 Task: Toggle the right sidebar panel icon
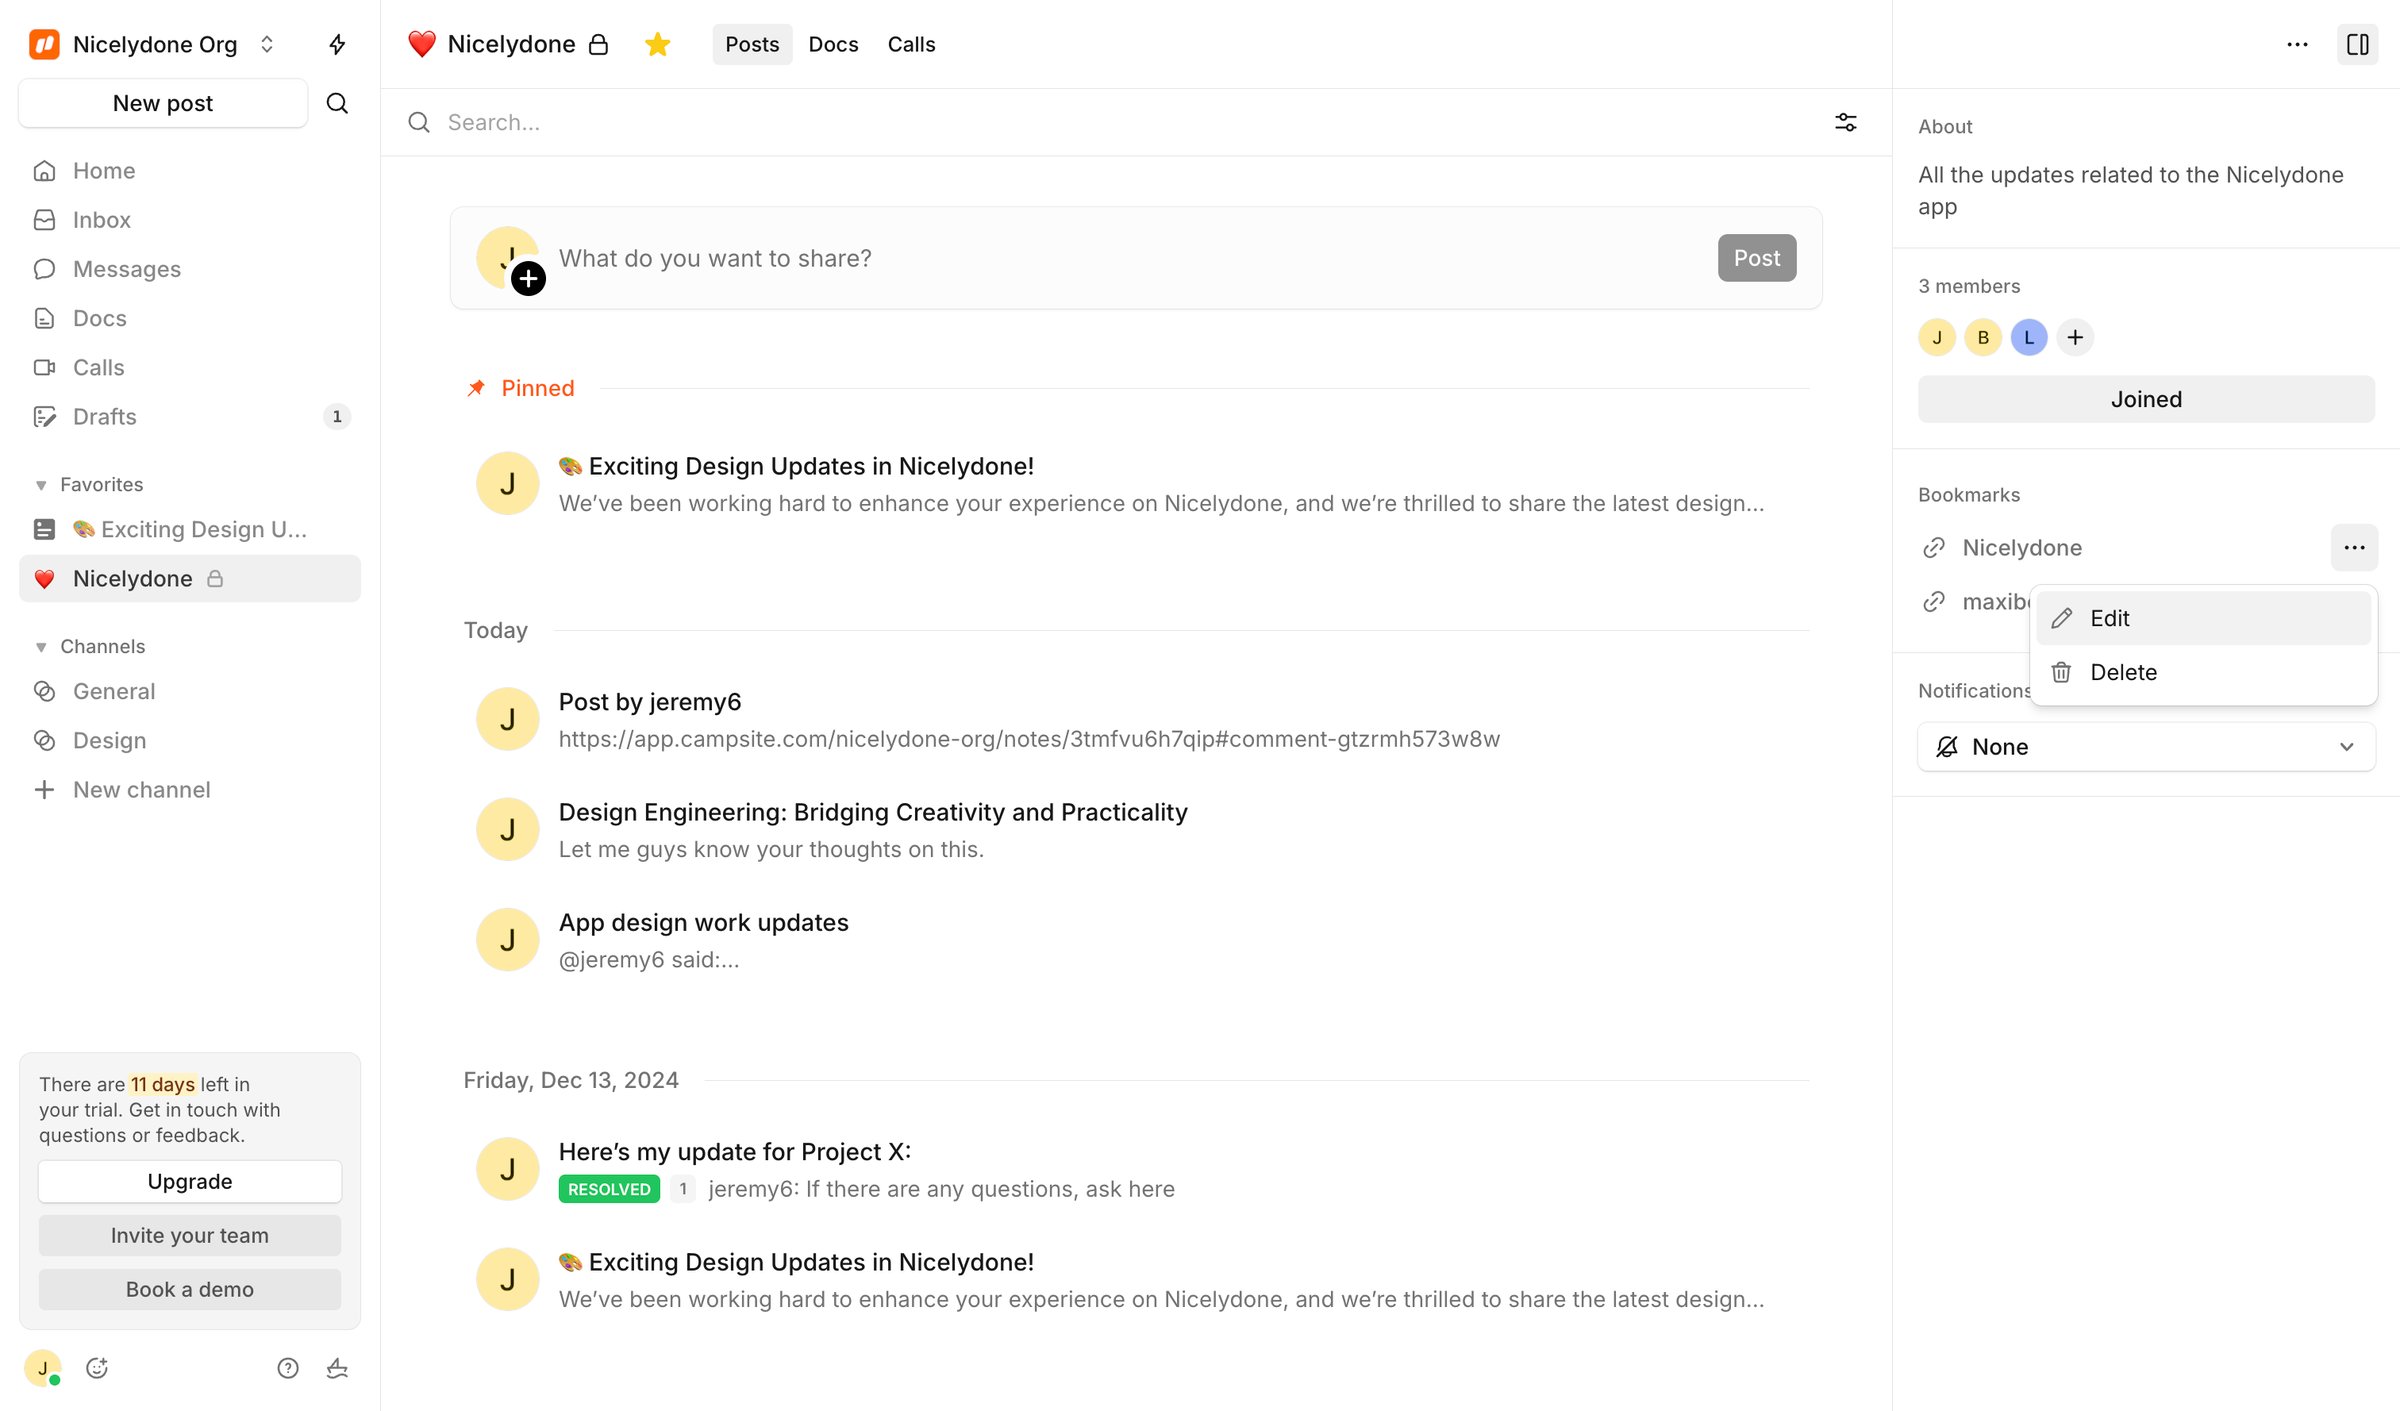[2357, 44]
